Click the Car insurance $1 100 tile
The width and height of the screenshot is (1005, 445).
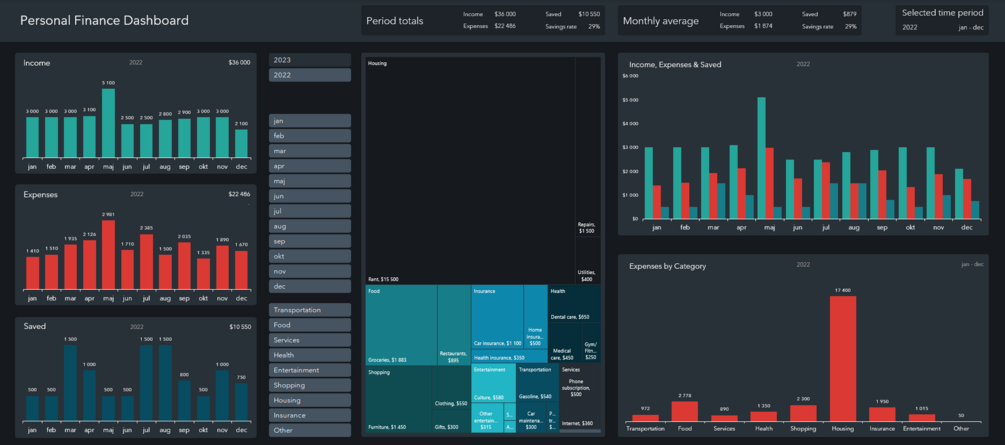497,317
